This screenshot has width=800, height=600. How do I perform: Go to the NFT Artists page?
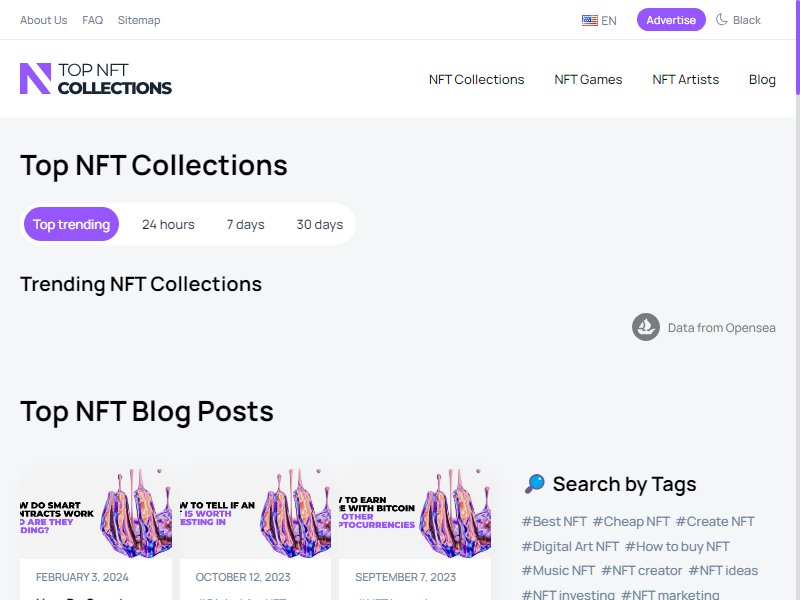click(685, 80)
